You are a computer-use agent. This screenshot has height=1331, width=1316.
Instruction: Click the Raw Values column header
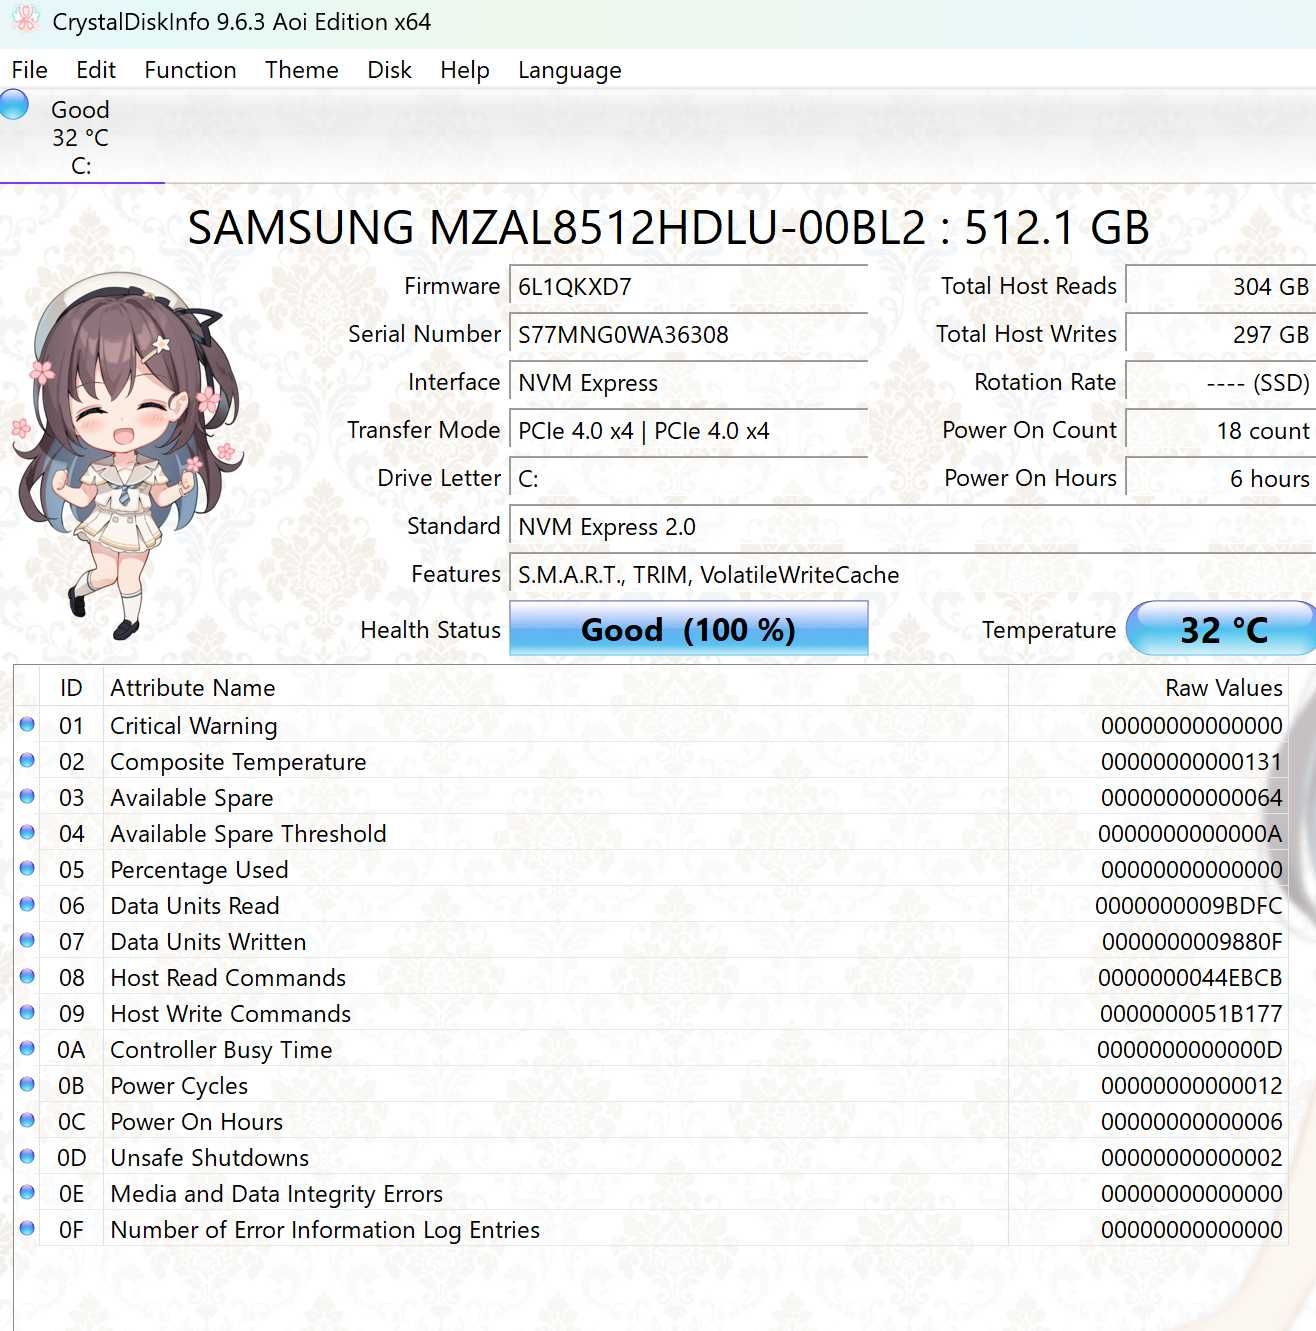point(1148,688)
